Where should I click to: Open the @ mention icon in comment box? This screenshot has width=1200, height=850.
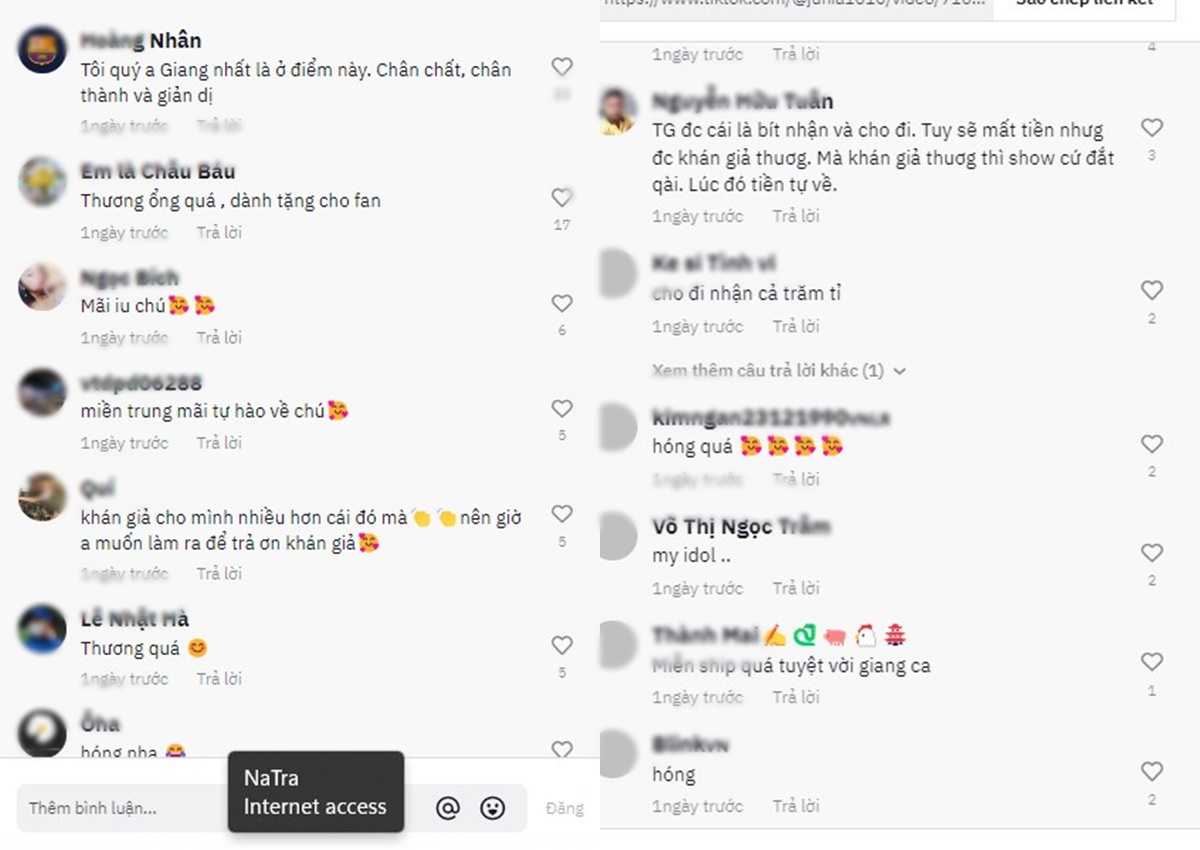(x=448, y=808)
